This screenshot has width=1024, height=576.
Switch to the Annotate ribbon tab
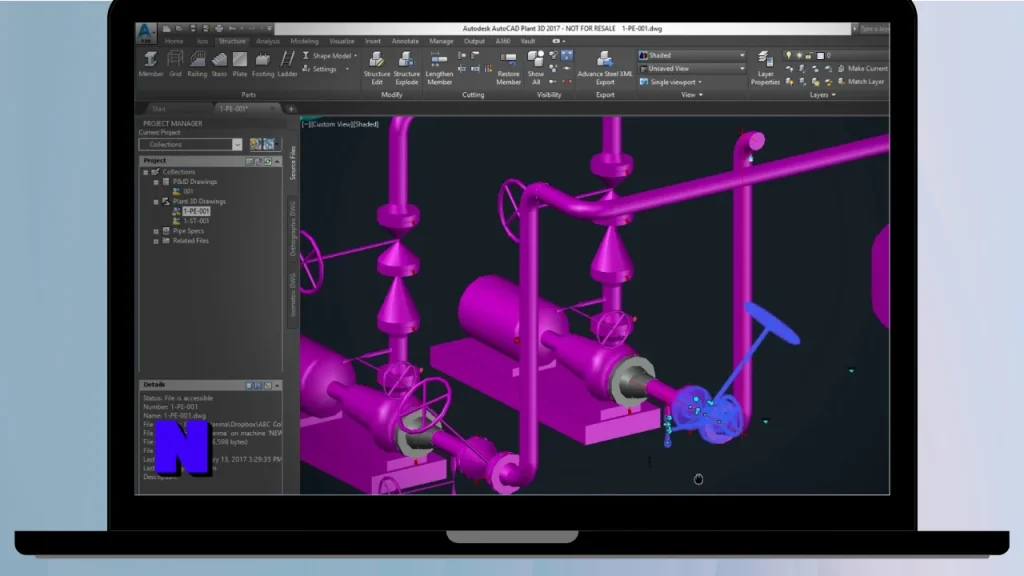pyautogui.click(x=405, y=41)
